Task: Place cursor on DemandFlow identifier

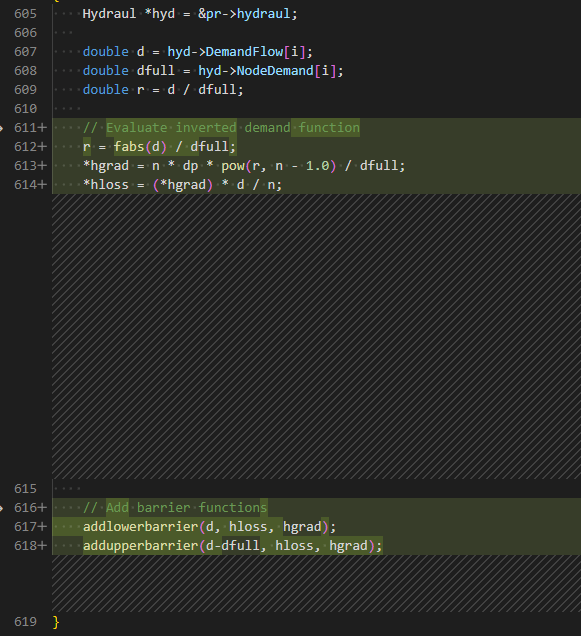Action: coord(244,52)
